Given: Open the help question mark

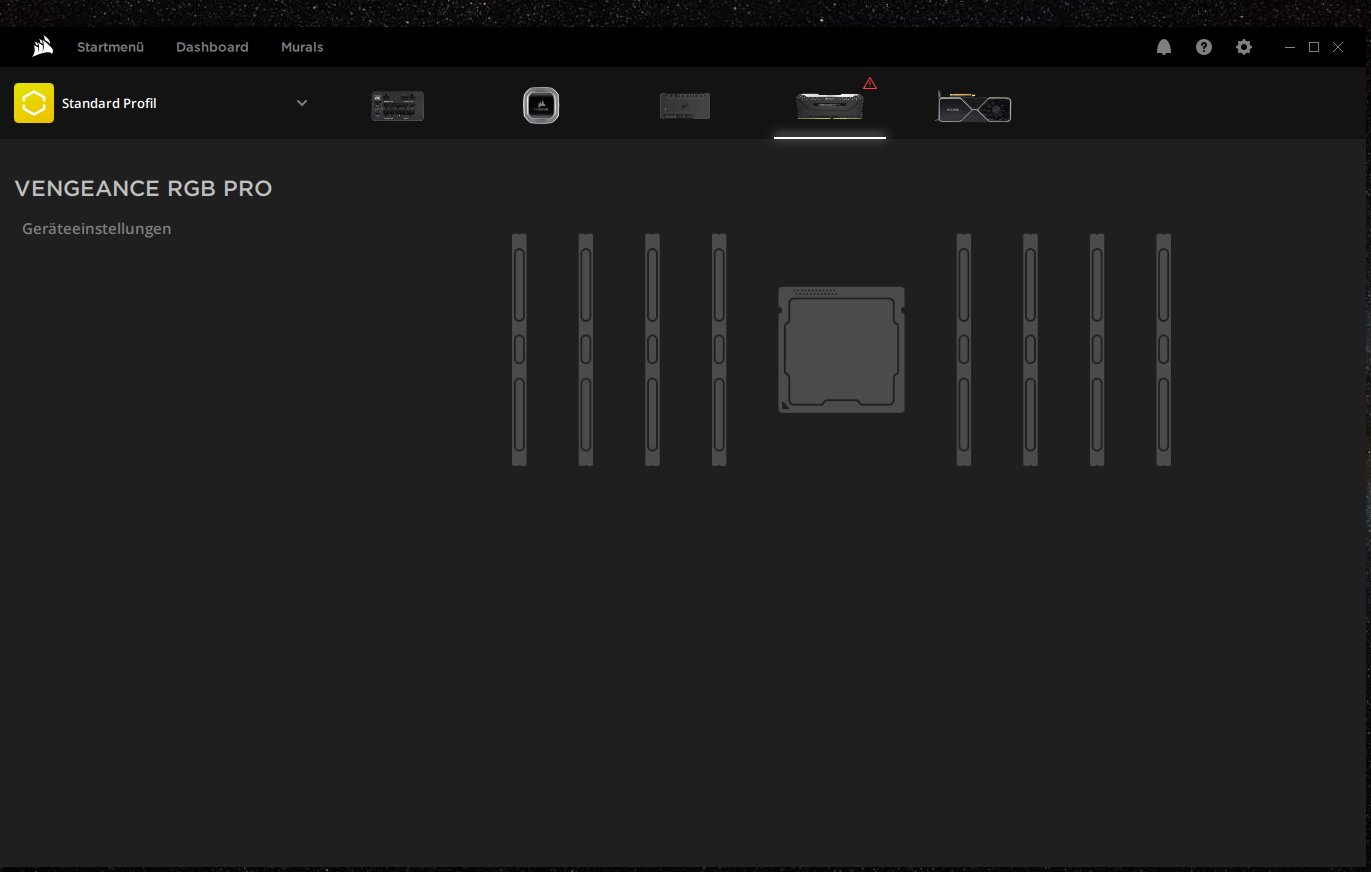Looking at the screenshot, I should [x=1204, y=47].
